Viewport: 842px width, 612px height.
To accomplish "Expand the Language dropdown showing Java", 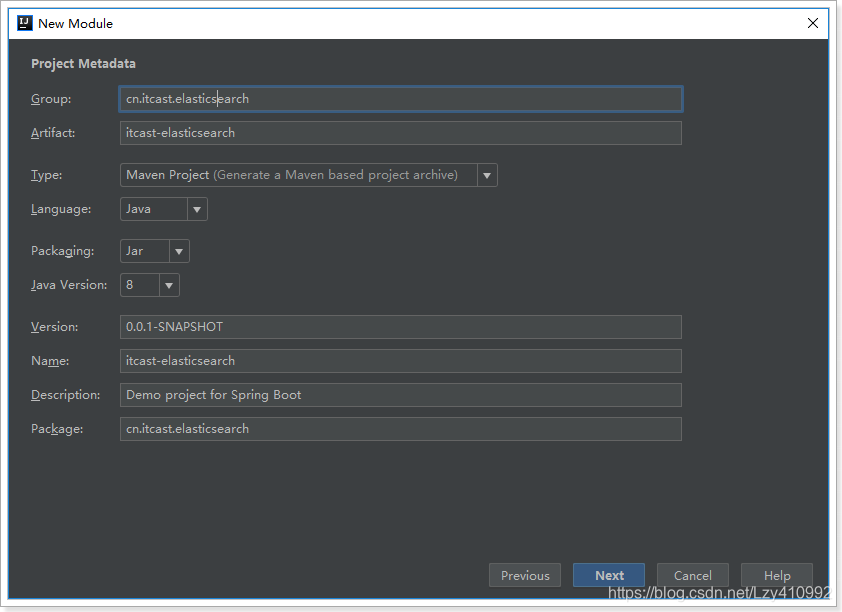I will tap(196, 209).
